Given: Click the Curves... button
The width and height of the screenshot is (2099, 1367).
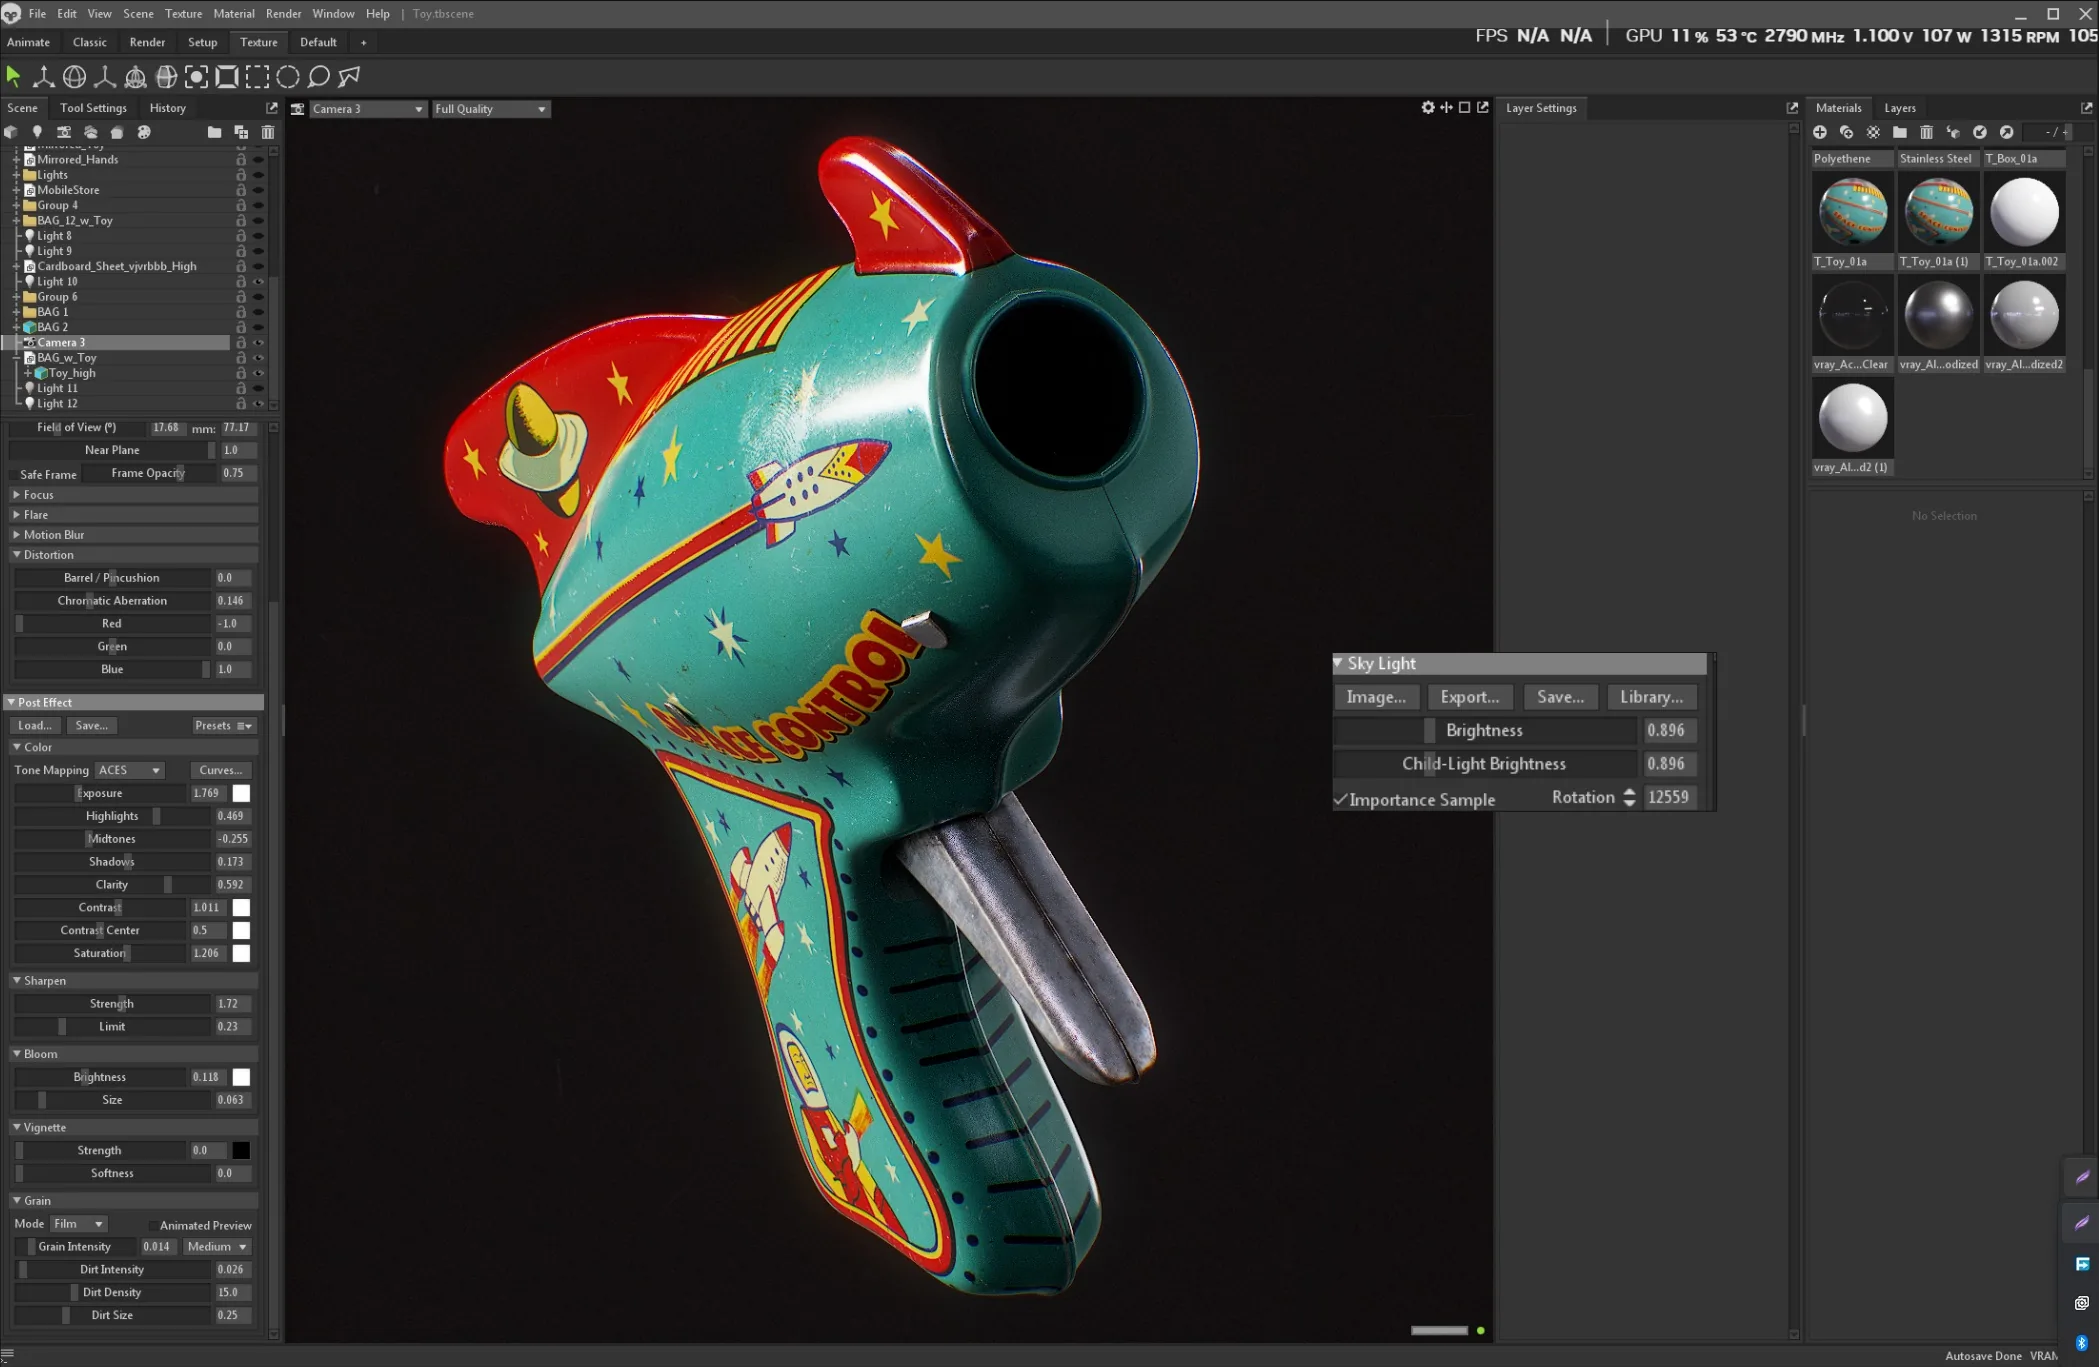Looking at the screenshot, I should 220,770.
